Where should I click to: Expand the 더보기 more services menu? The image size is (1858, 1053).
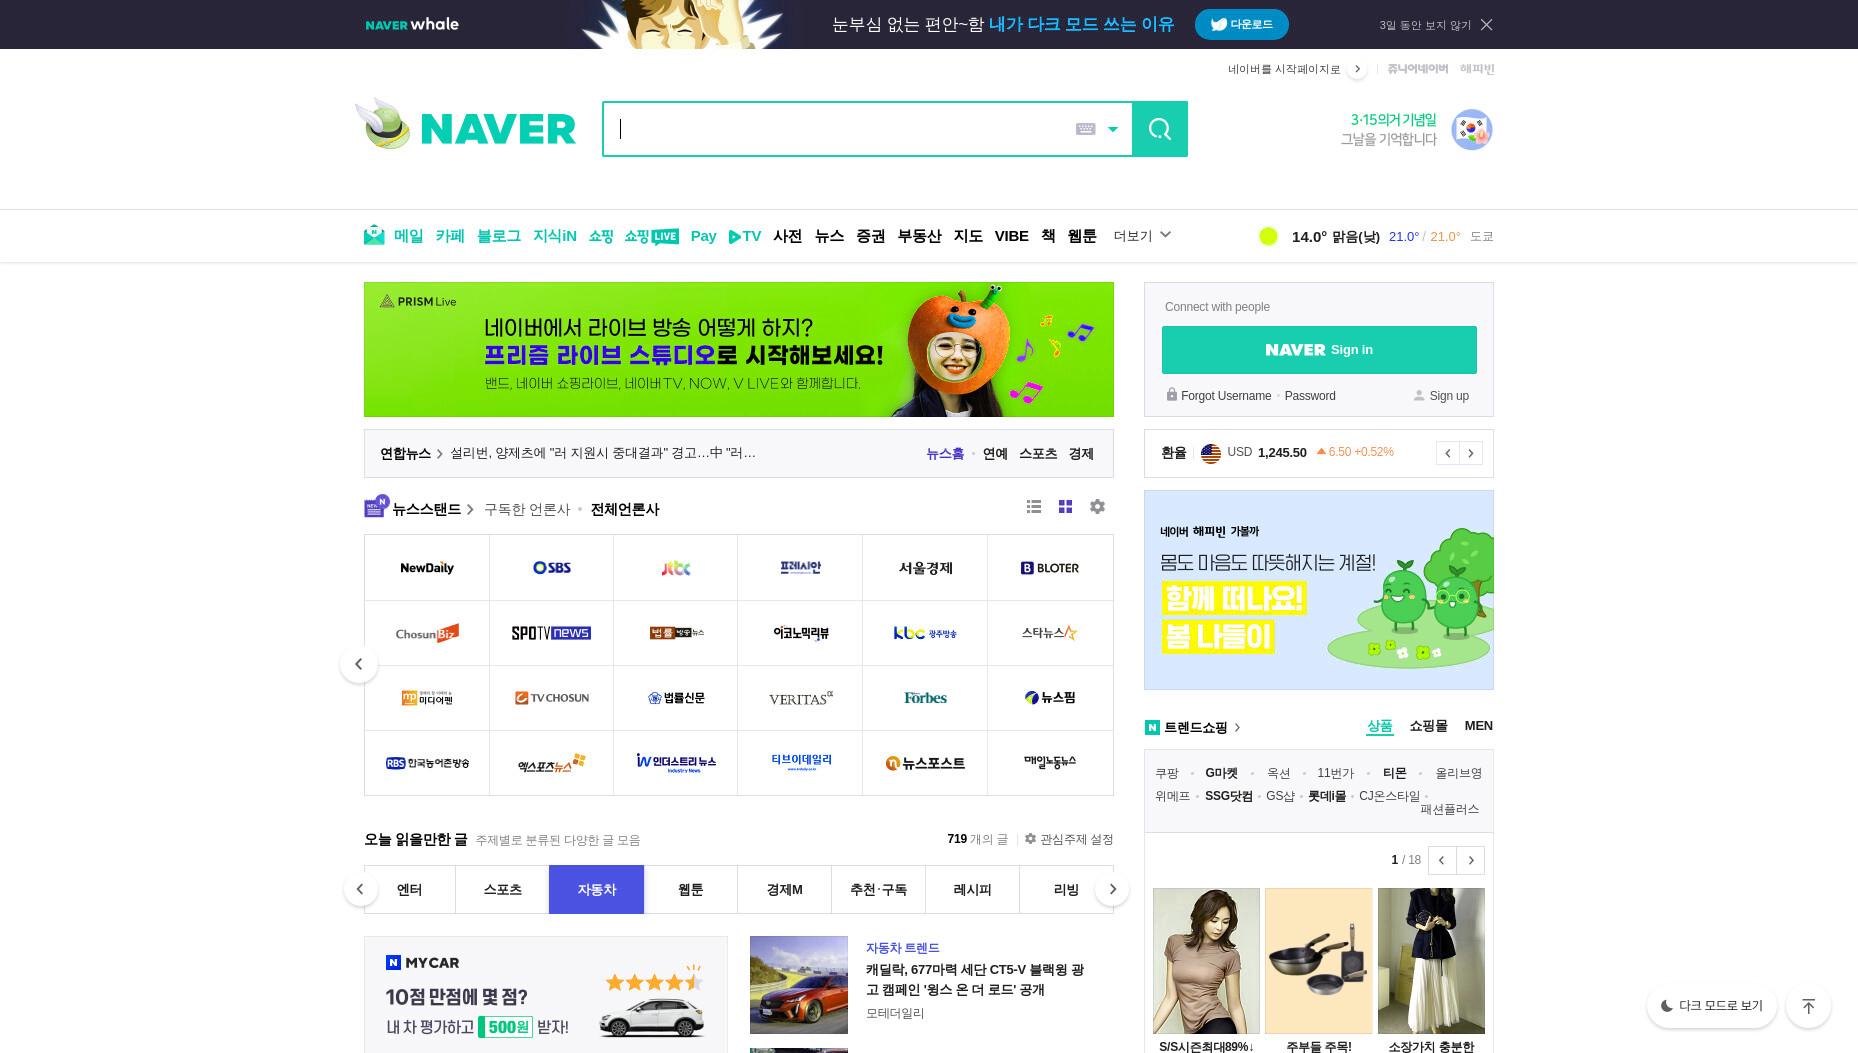pos(1142,236)
